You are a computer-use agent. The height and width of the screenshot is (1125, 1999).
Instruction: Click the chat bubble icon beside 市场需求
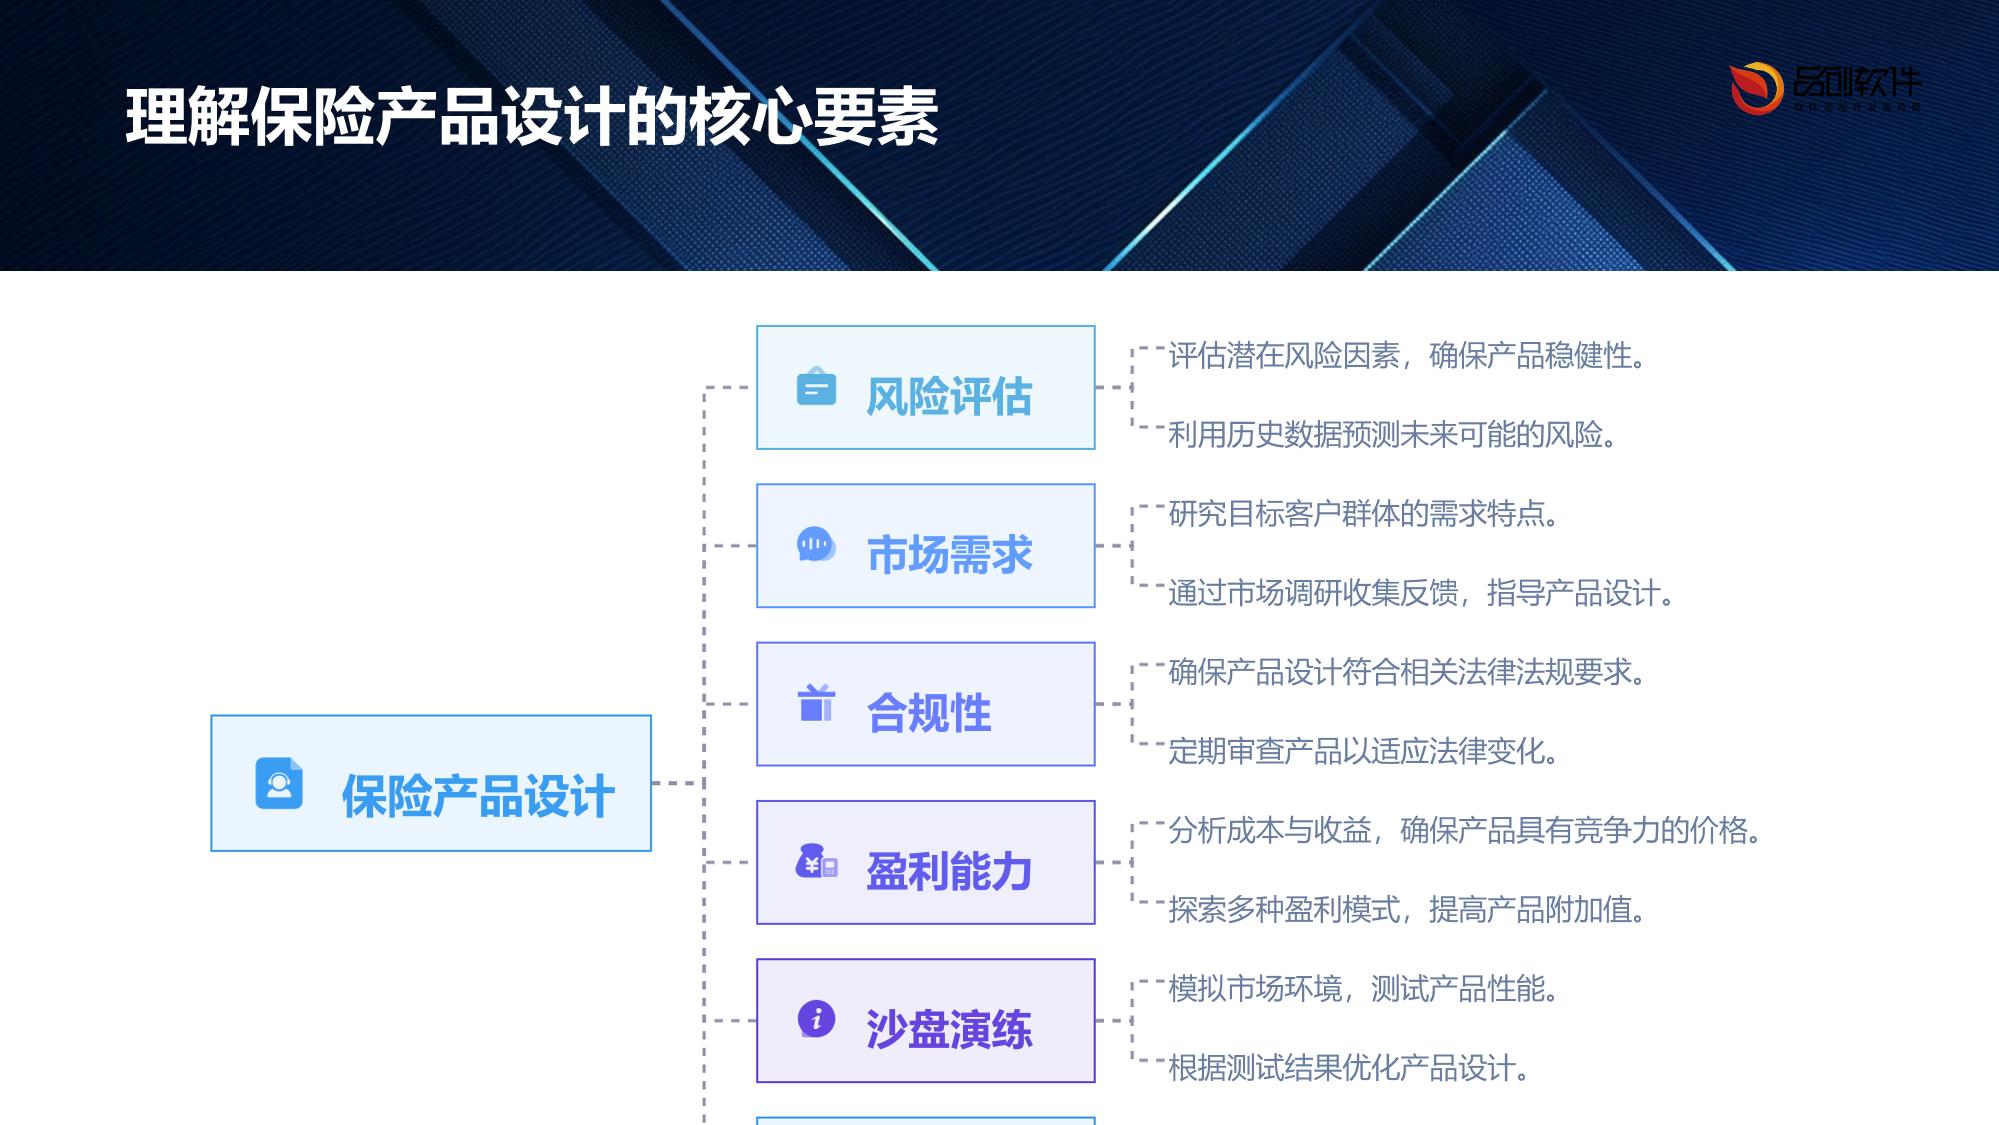816,545
